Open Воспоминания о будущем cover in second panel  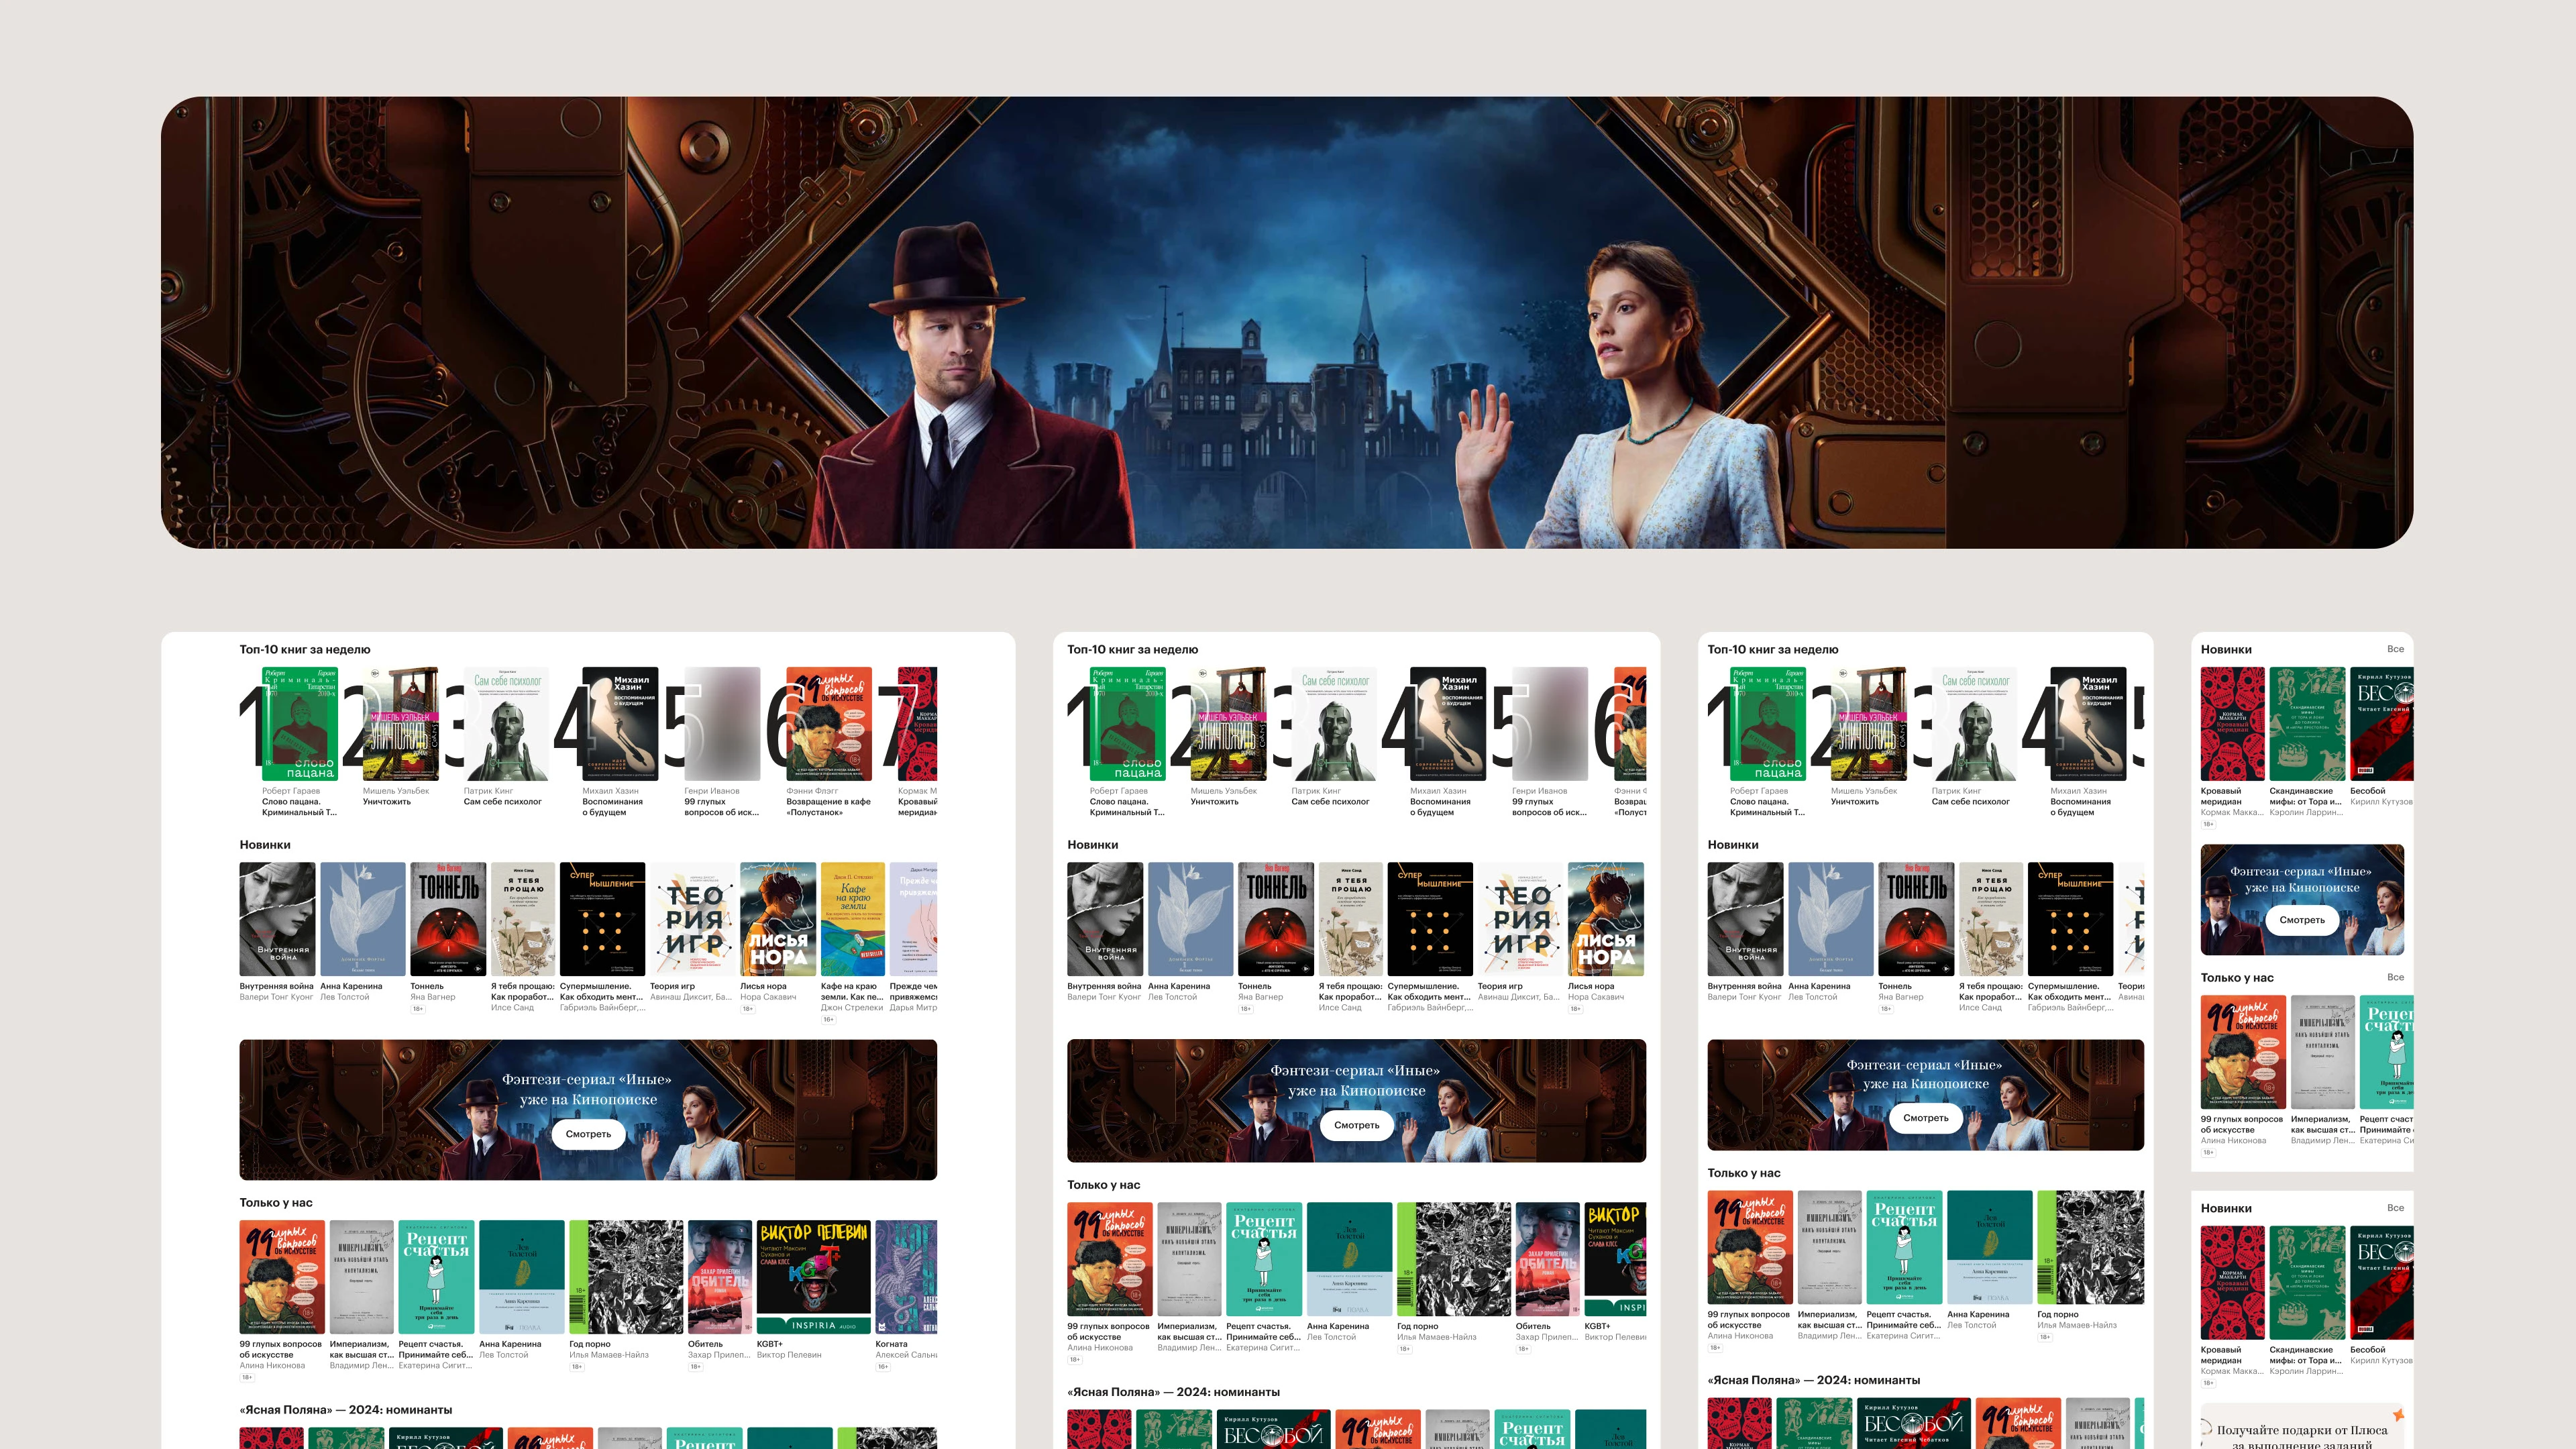[x=1448, y=724]
